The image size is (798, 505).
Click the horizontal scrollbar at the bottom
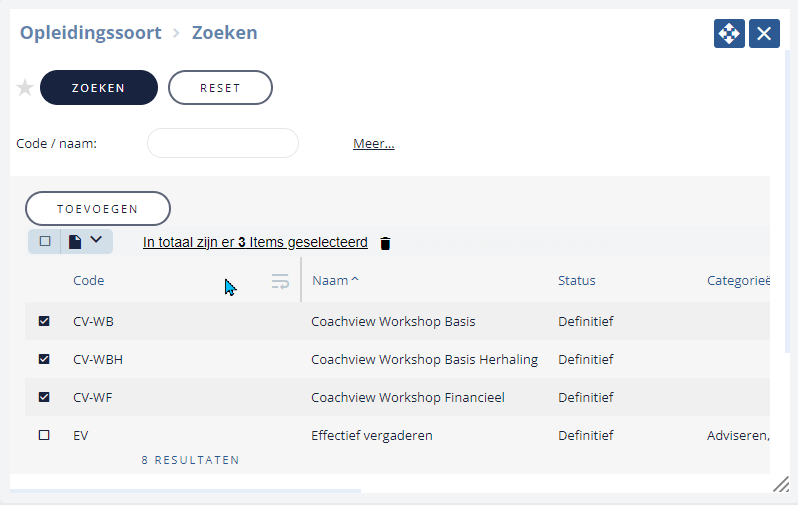185,491
